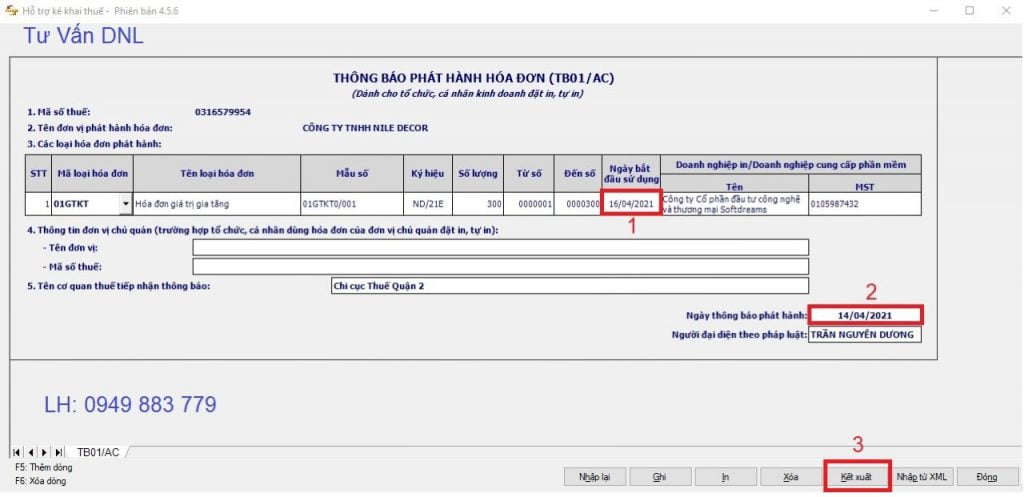Select the Hóa đơn giá trị gia tăng cell
Screen dimensions: 1024x497
tap(217, 204)
